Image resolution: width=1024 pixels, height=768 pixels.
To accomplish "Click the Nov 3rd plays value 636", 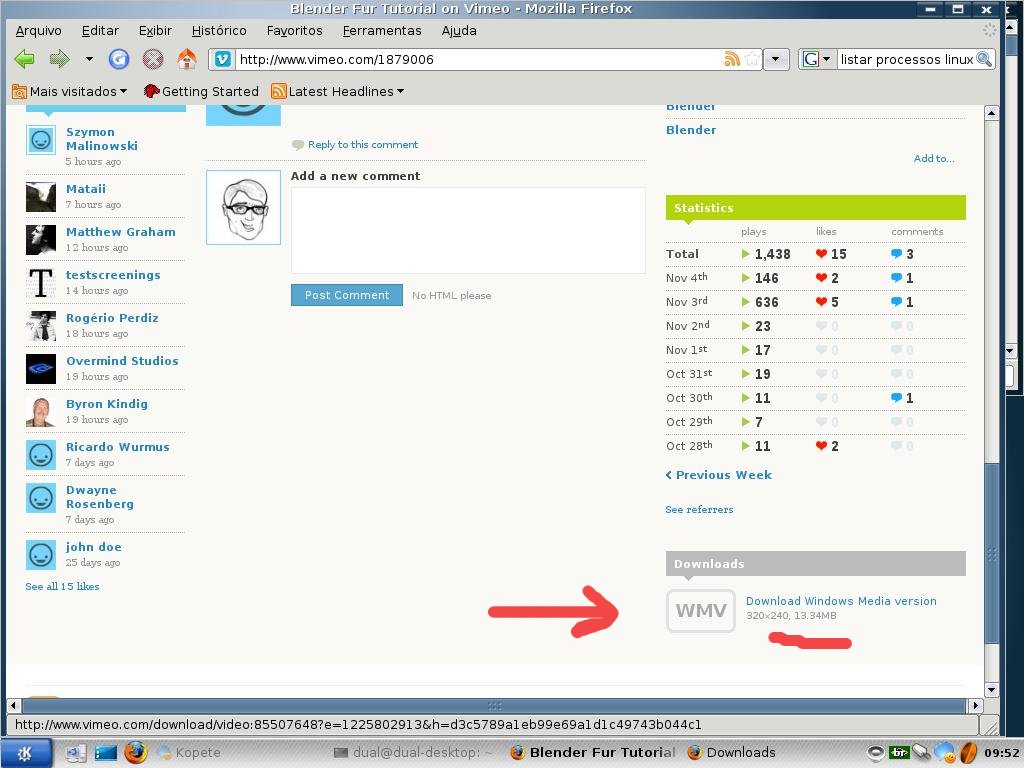I will coord(767,302).
